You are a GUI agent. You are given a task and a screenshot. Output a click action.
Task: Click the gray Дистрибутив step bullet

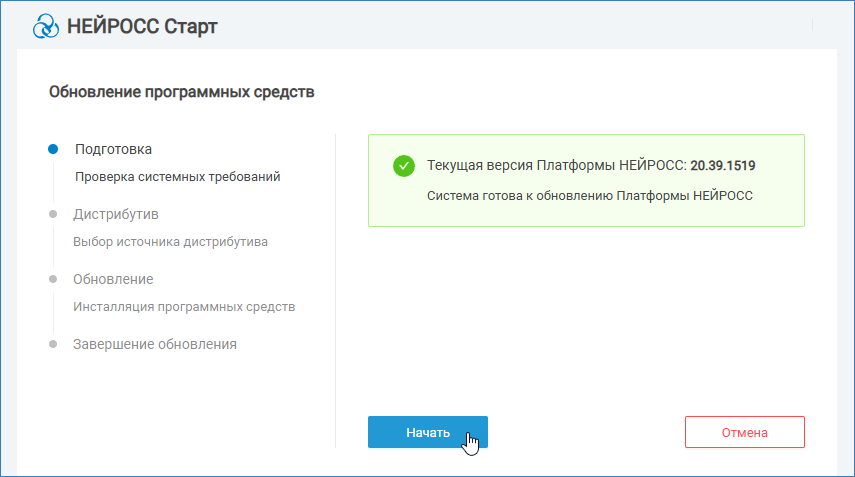[53, 214]
